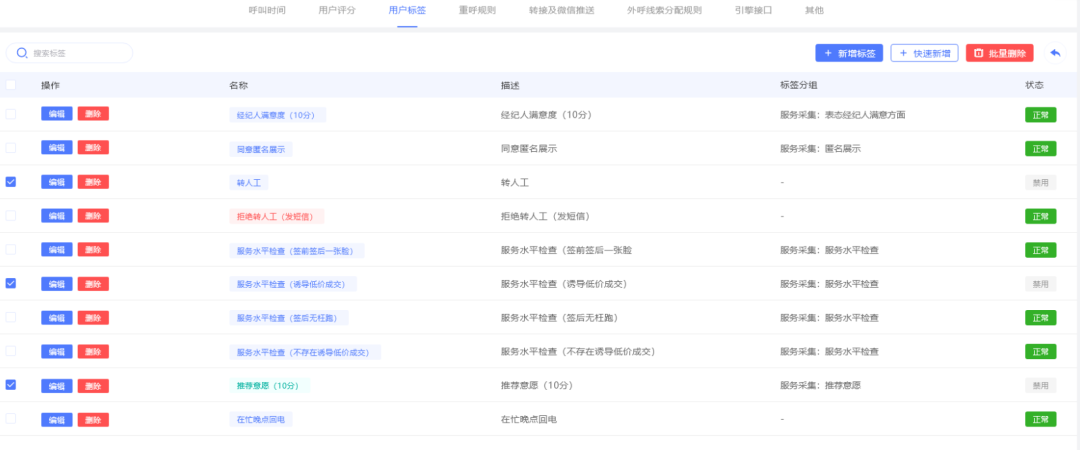Uncheck the box for the 推荐意愿（10分） row
Screen dimensions: 1080x450
[x=11, y=385]
